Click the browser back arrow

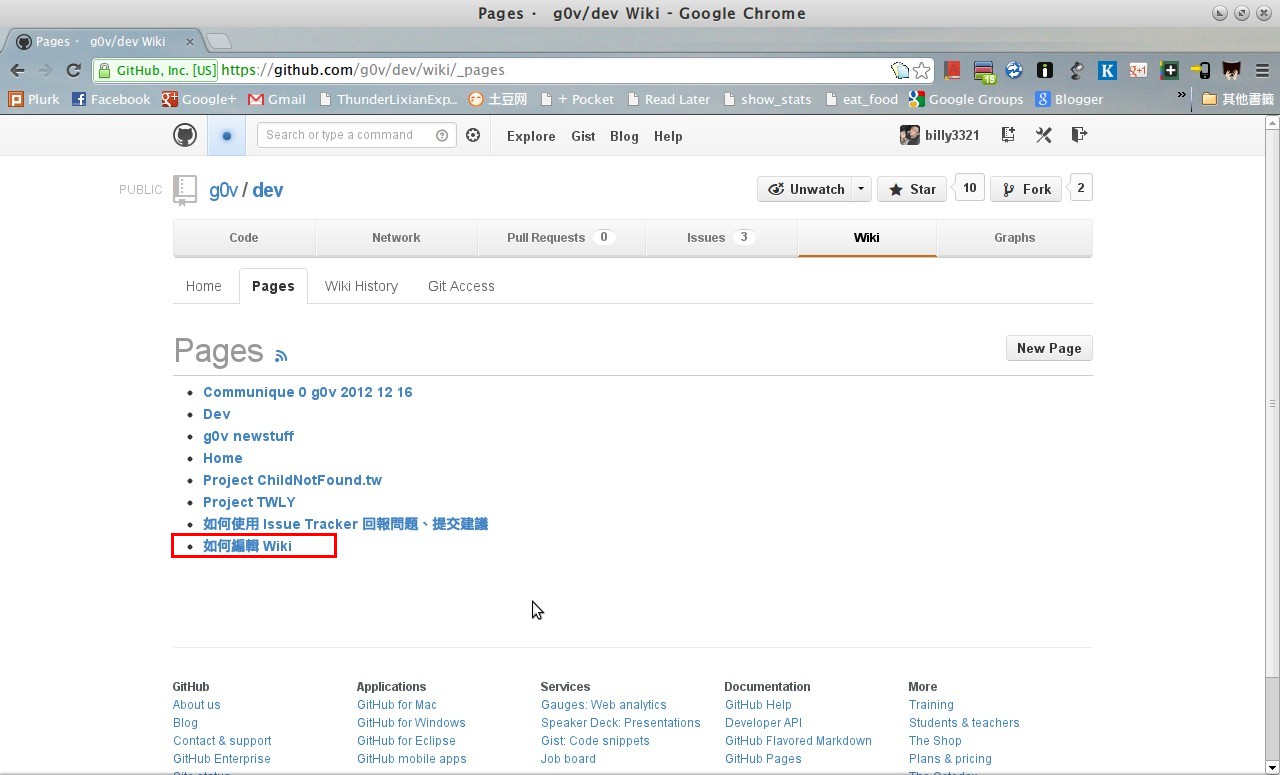17,70
